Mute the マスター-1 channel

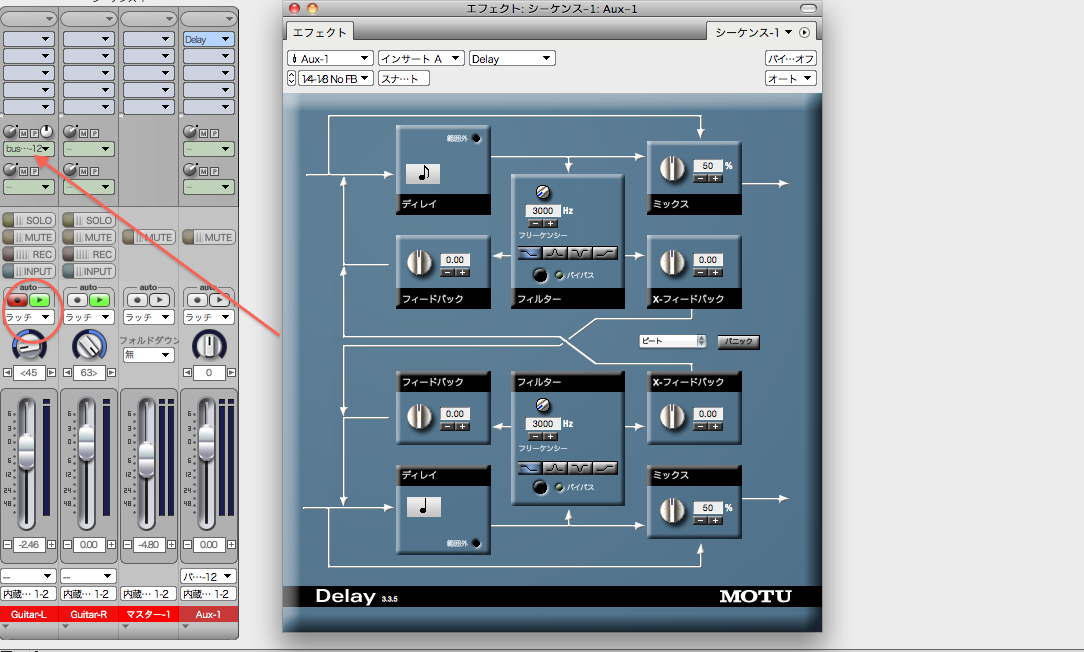149,237
